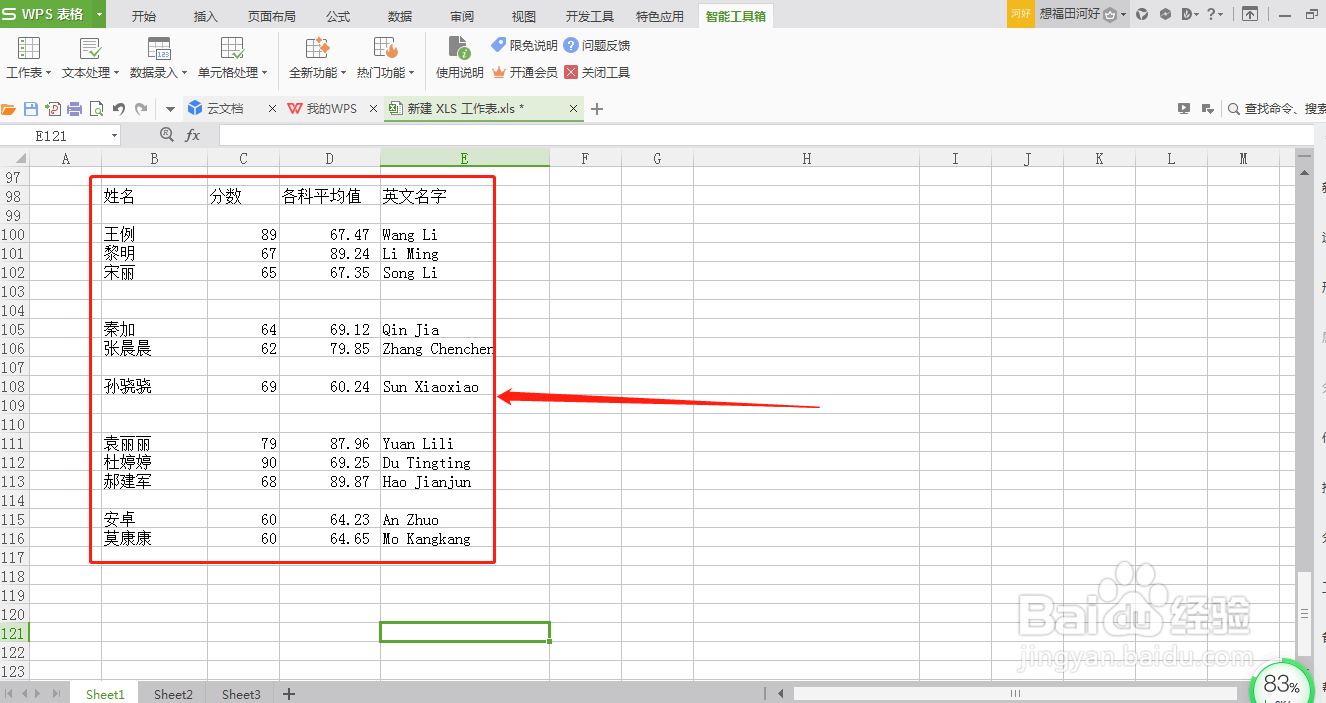Click the 限免说明 link
1326x703 pixels.
[x=524, y=46]
